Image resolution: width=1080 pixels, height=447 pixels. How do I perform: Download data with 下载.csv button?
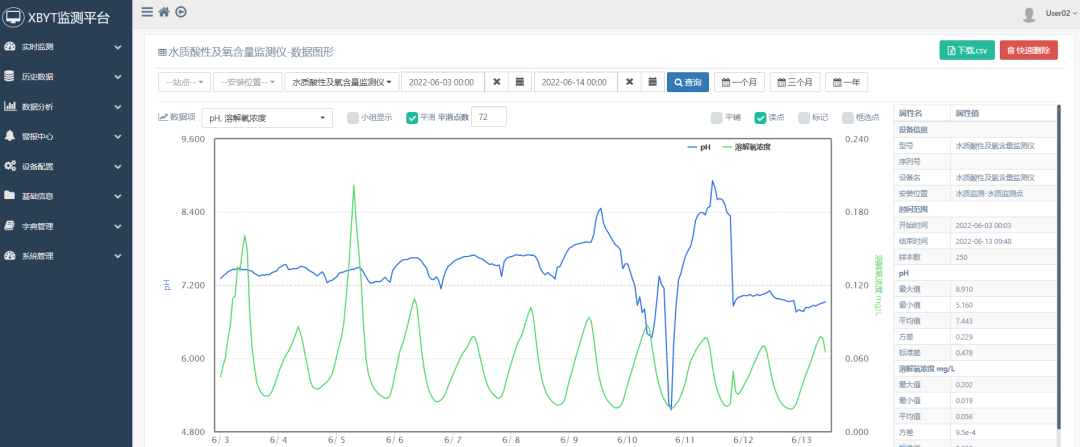(967, 50)
